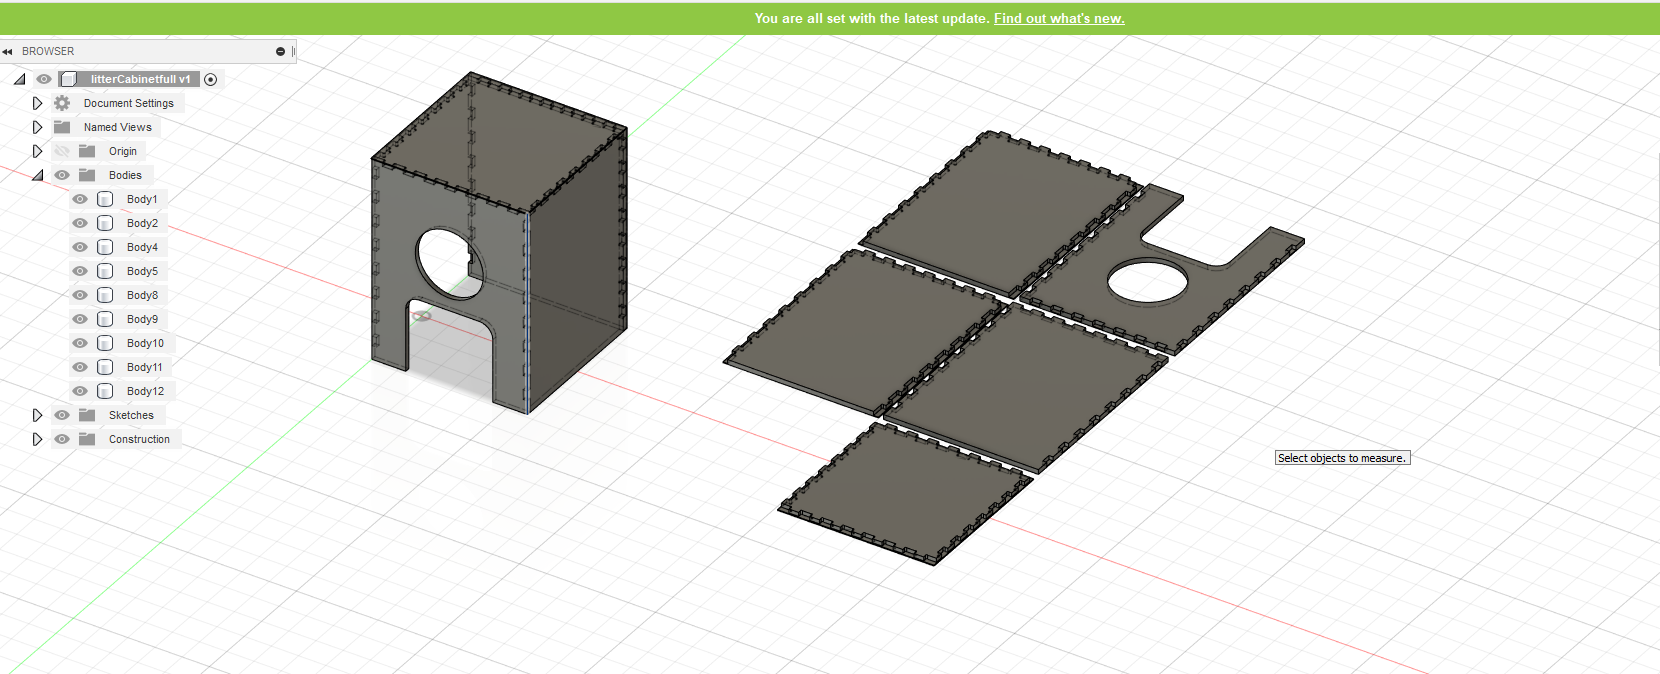The image size is (1660, 674).
Task: Select the Construction label
Action: point(139,439)
